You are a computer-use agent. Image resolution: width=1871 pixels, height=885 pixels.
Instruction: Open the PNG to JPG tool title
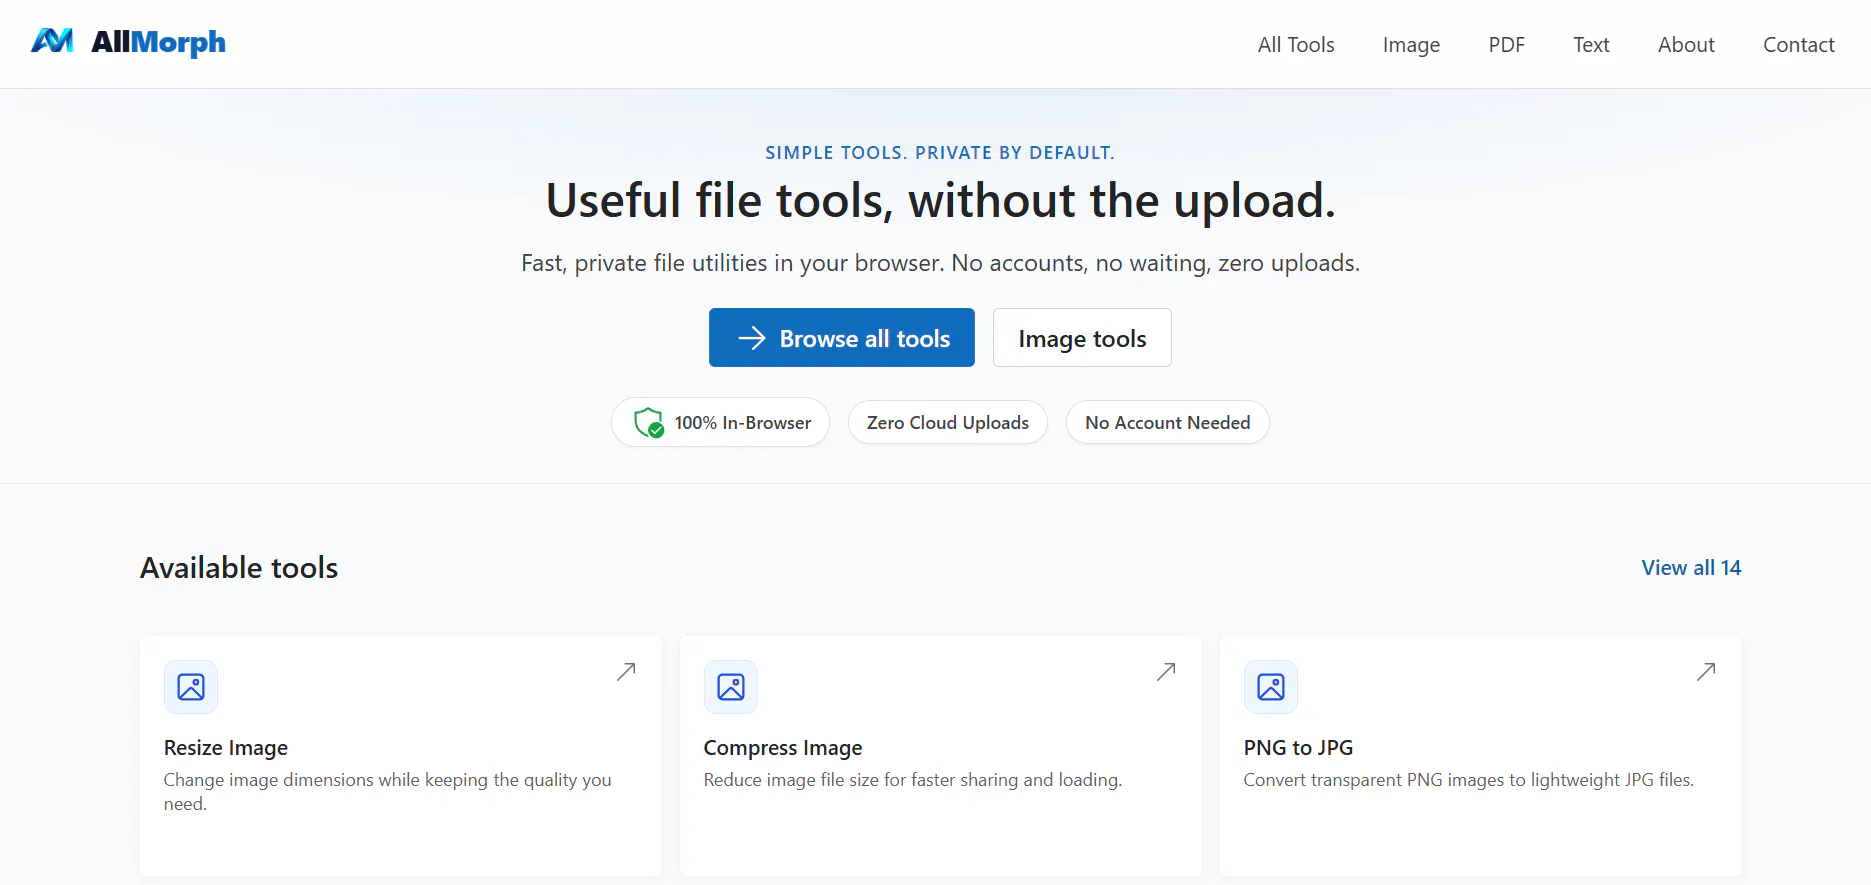point(1298,748)
